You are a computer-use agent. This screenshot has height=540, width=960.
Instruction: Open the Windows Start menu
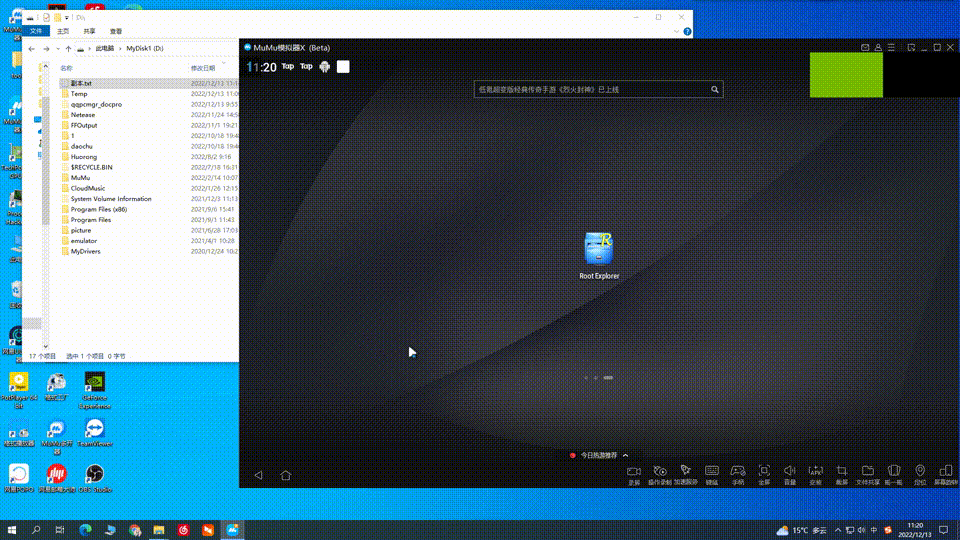pos(12,530)
